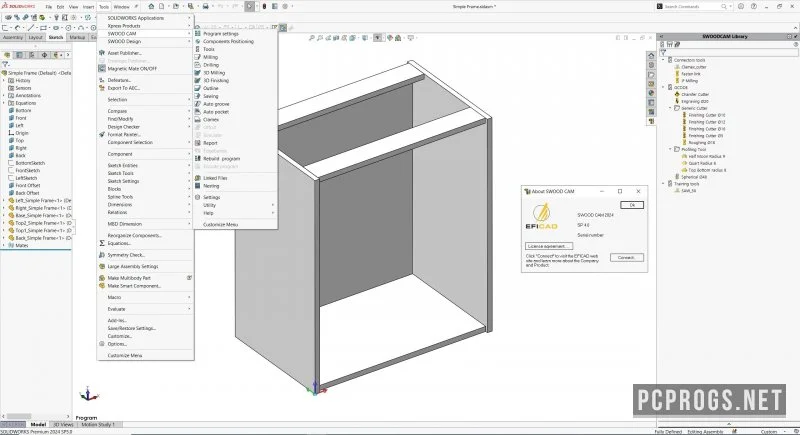The height and width of the screenshot is (435, 800).
Task: Click License agreement button
Action: (x=549, y=246)
